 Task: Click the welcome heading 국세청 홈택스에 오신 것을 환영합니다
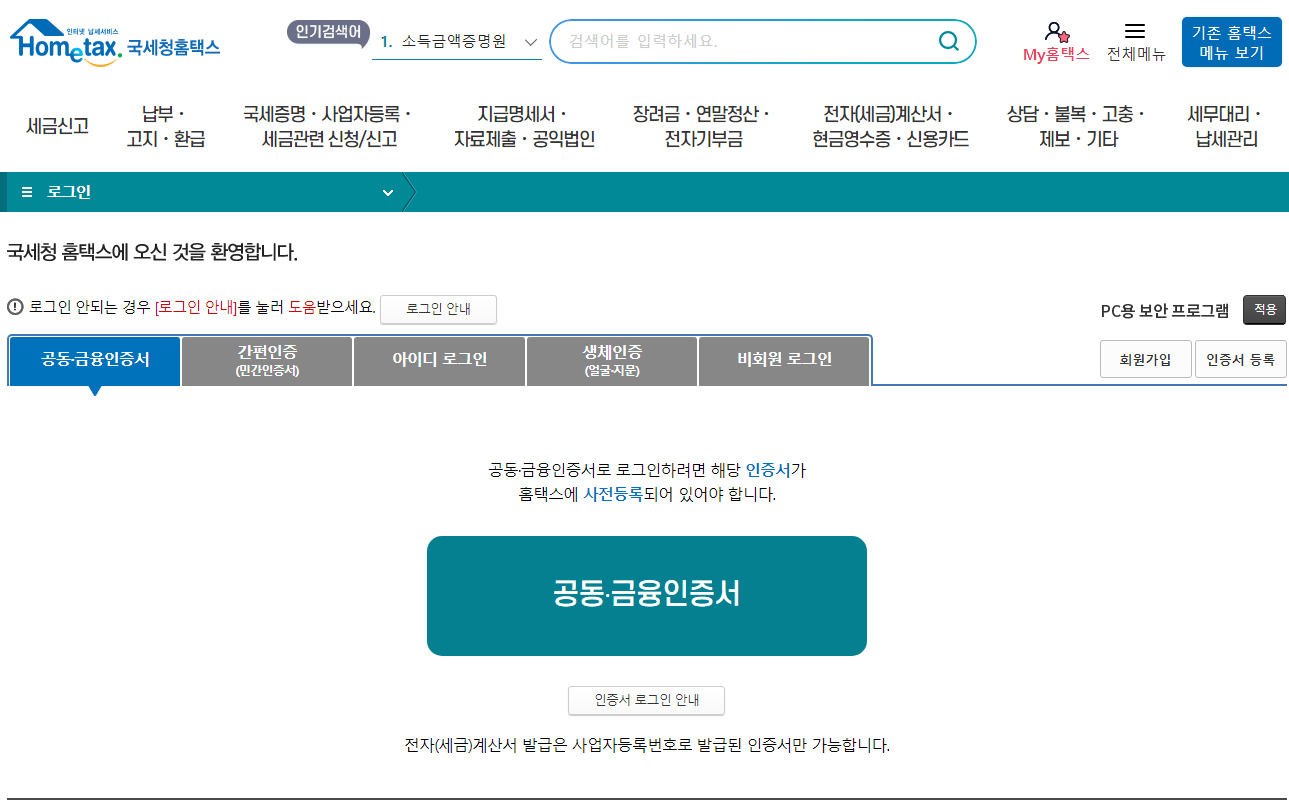coord(153,252)
